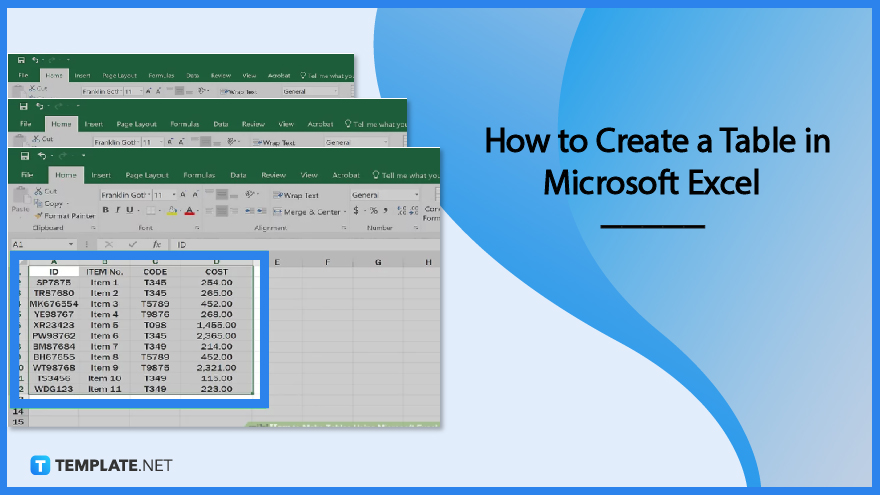Click Cut scissors in front Excel window
Viewport: 880px width, 495px height.
pos(38,191)
